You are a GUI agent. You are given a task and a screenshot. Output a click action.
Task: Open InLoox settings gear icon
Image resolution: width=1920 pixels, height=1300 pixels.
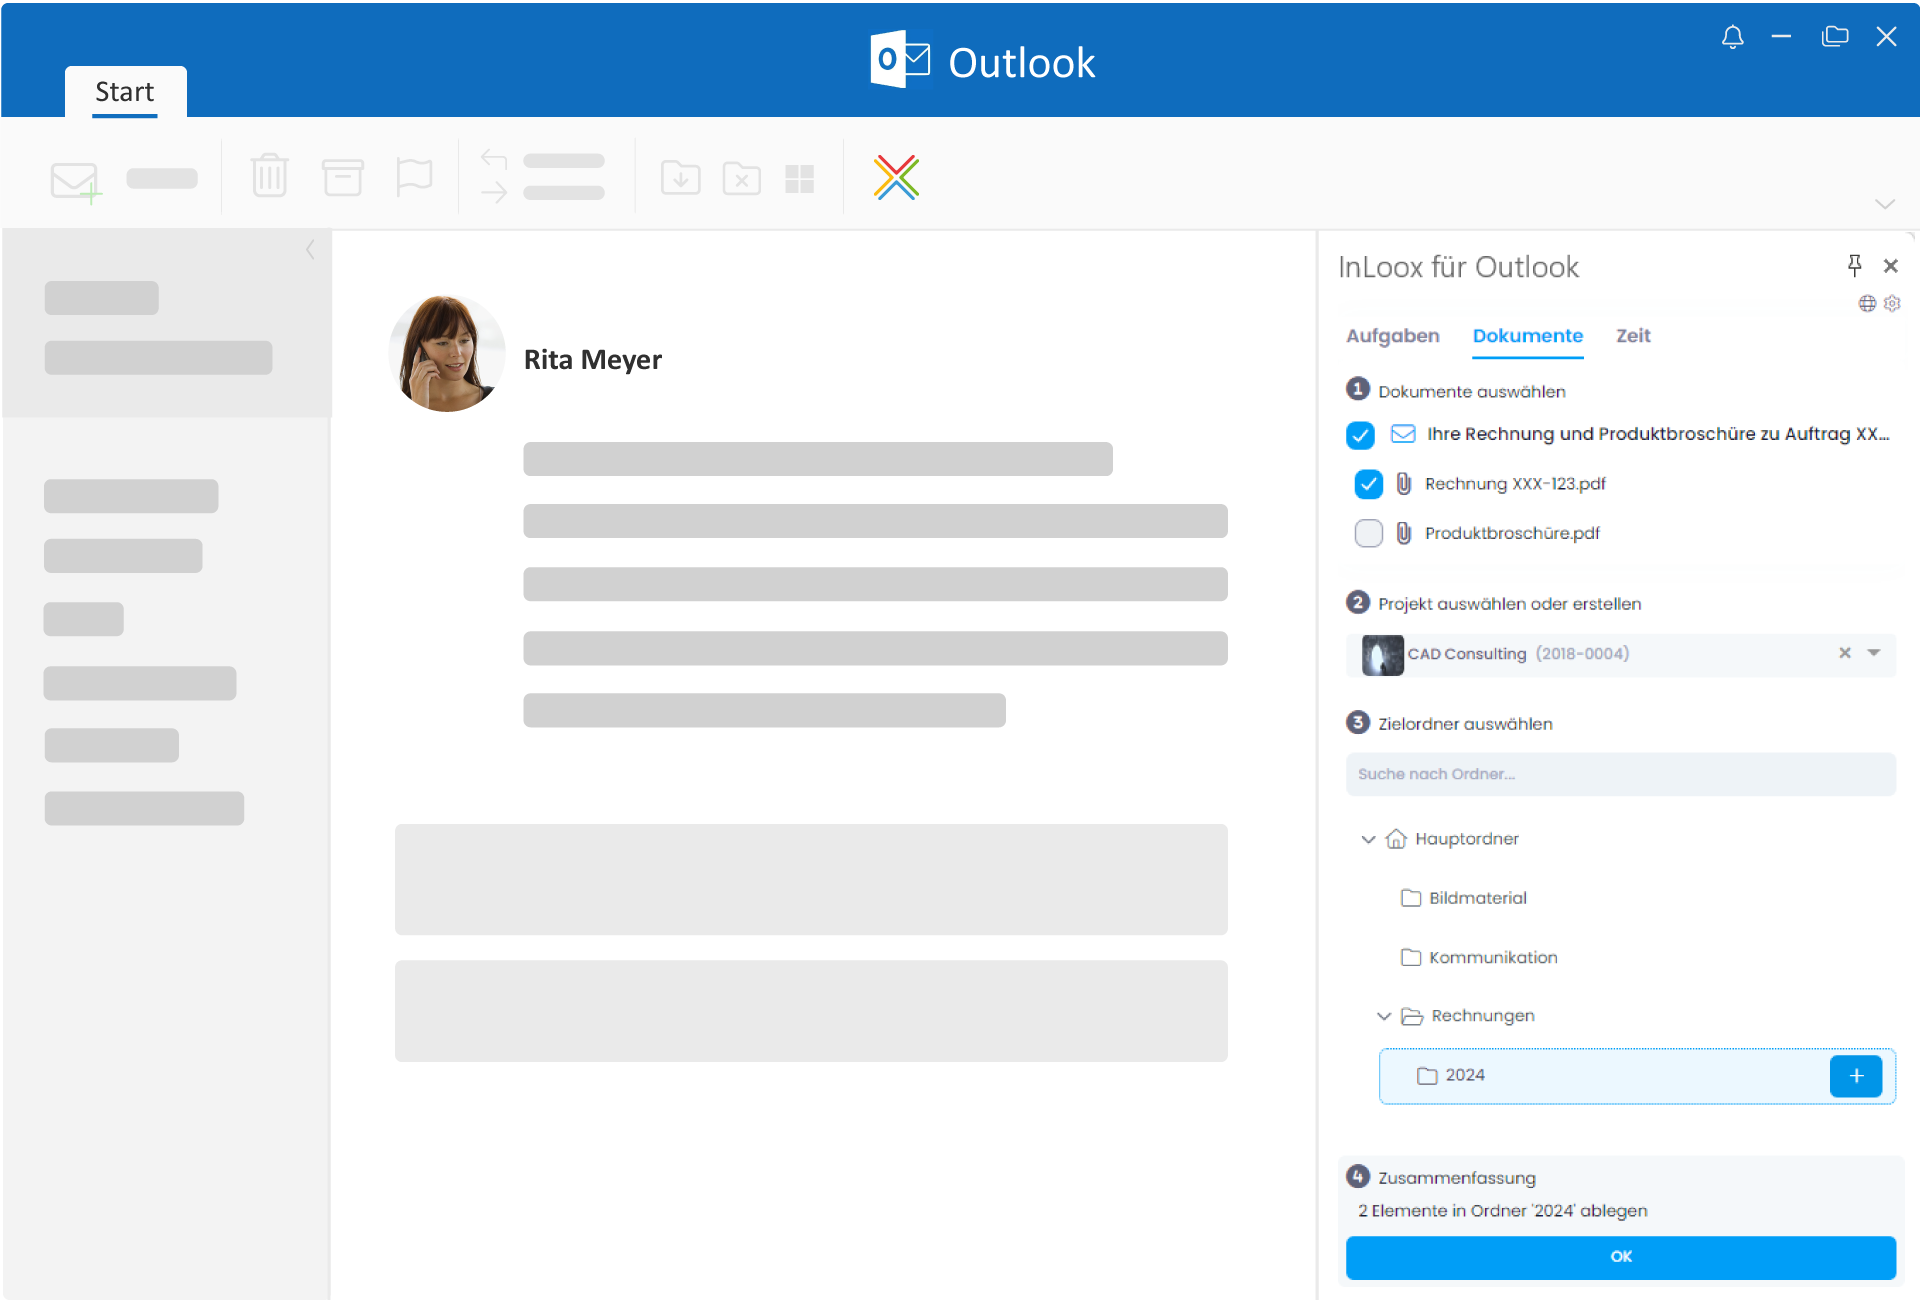(1891, 303)
